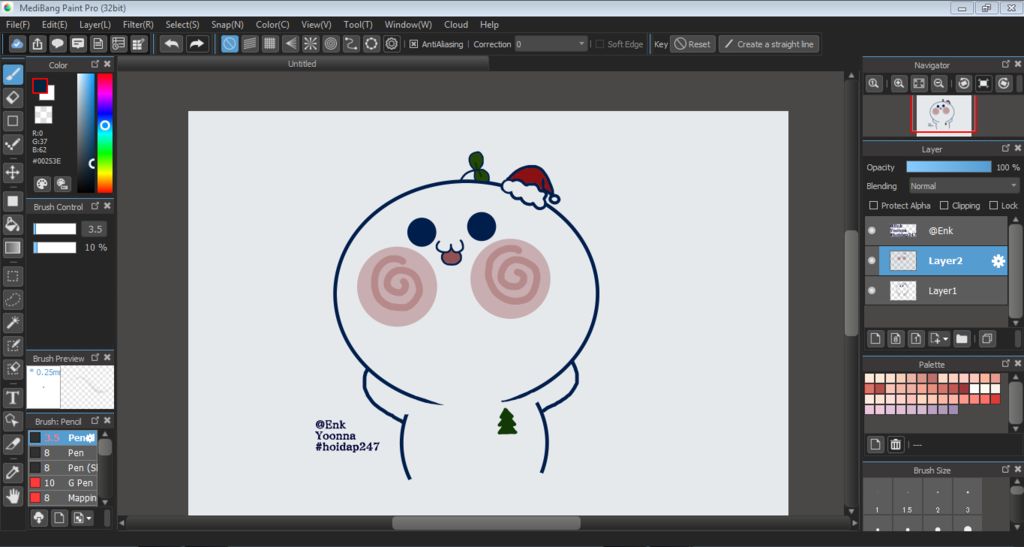Screen dimensions: 1024x547
Task: Click the transparent color swatch
Action: (x=43, y=115)
